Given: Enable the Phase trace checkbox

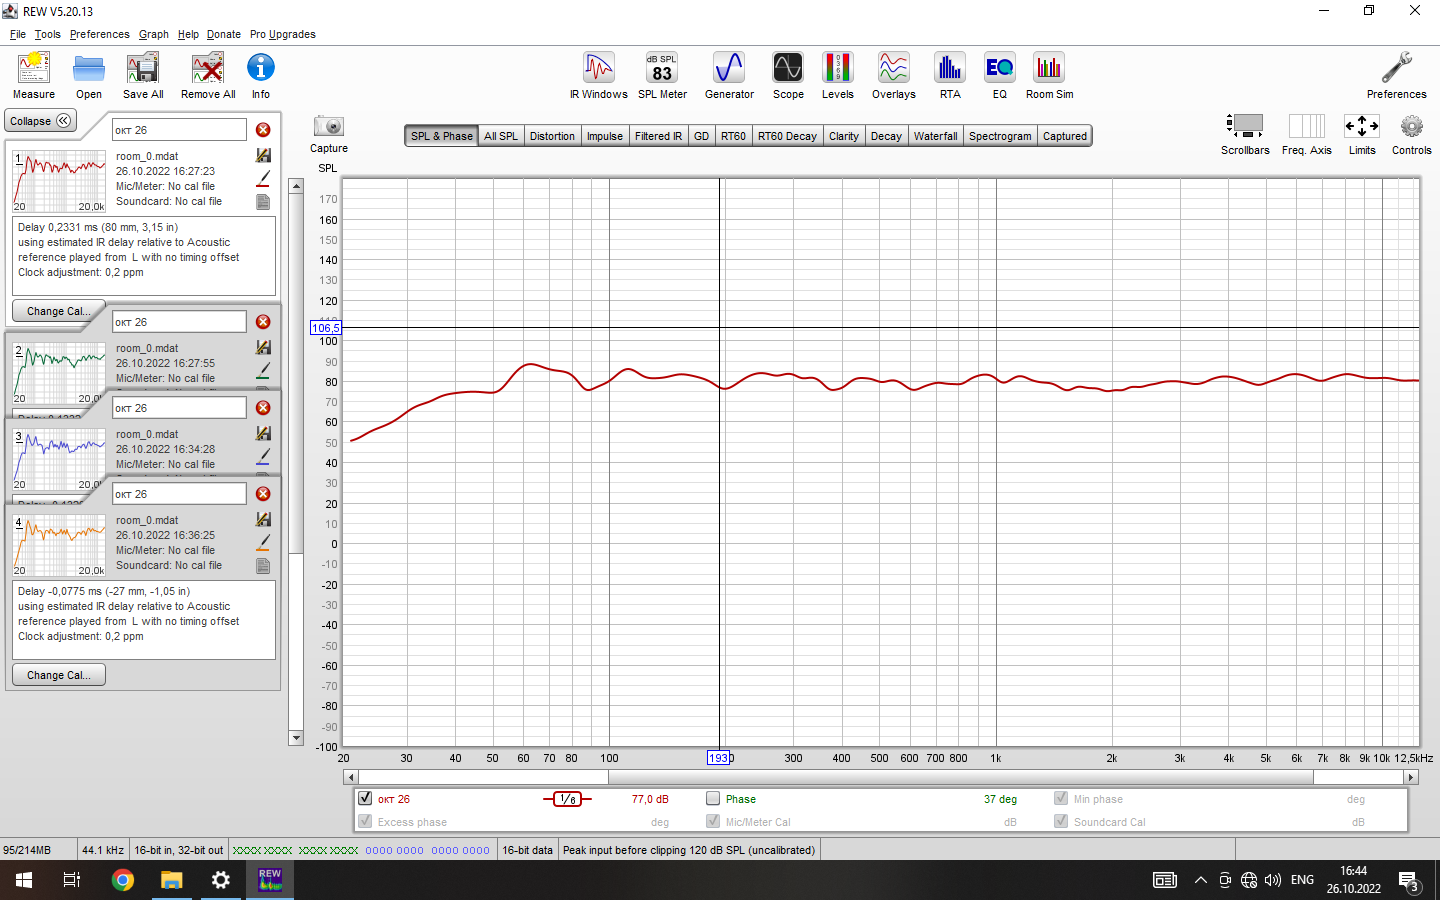Looking at the screenshot, I should 713,799.
